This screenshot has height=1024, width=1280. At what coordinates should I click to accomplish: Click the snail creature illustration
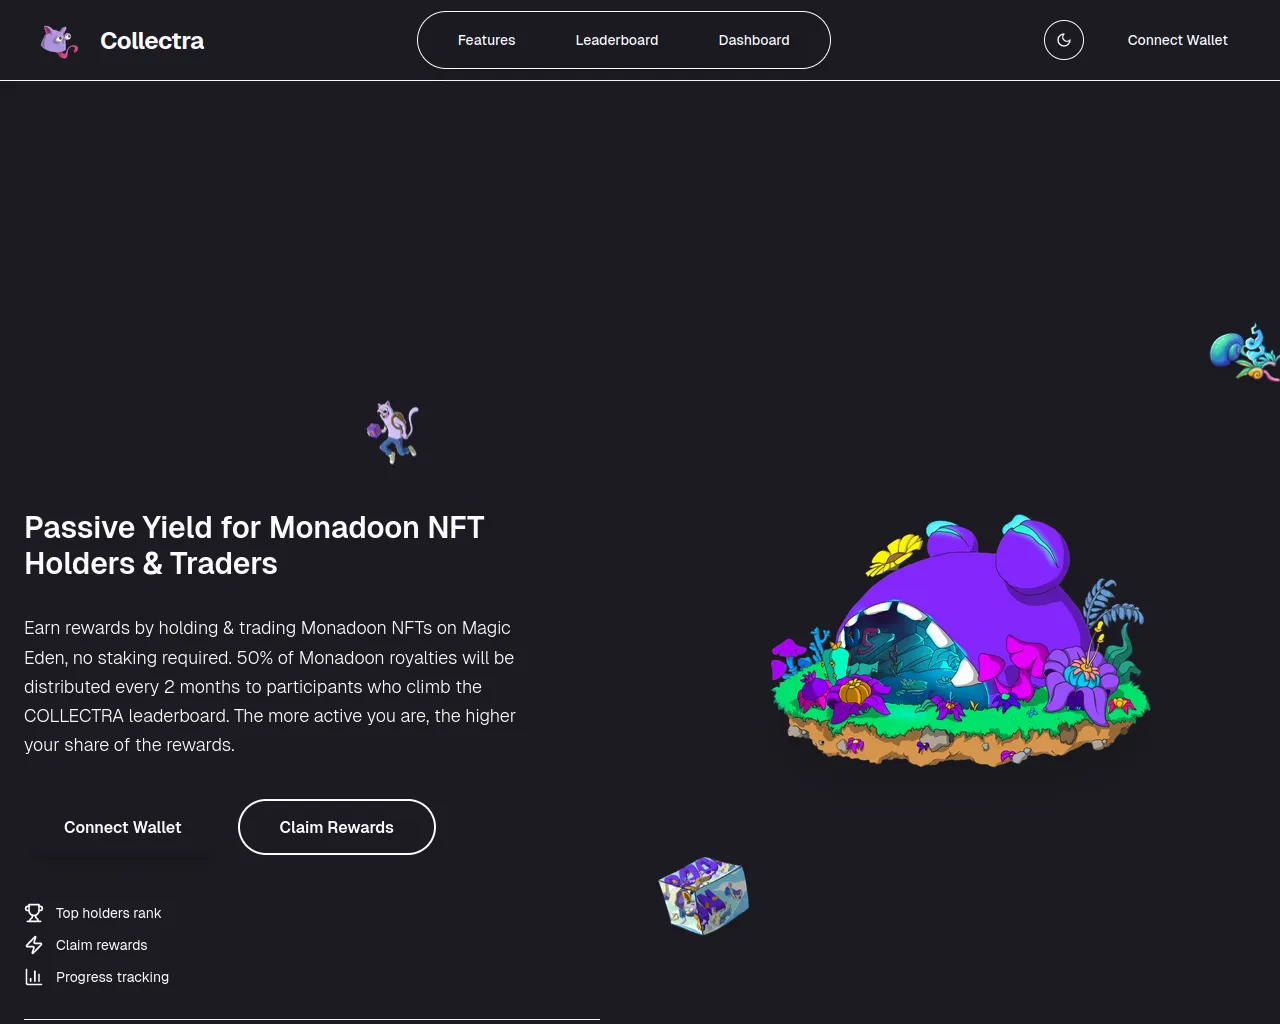pyautogui.click(x=1245, y=353)
